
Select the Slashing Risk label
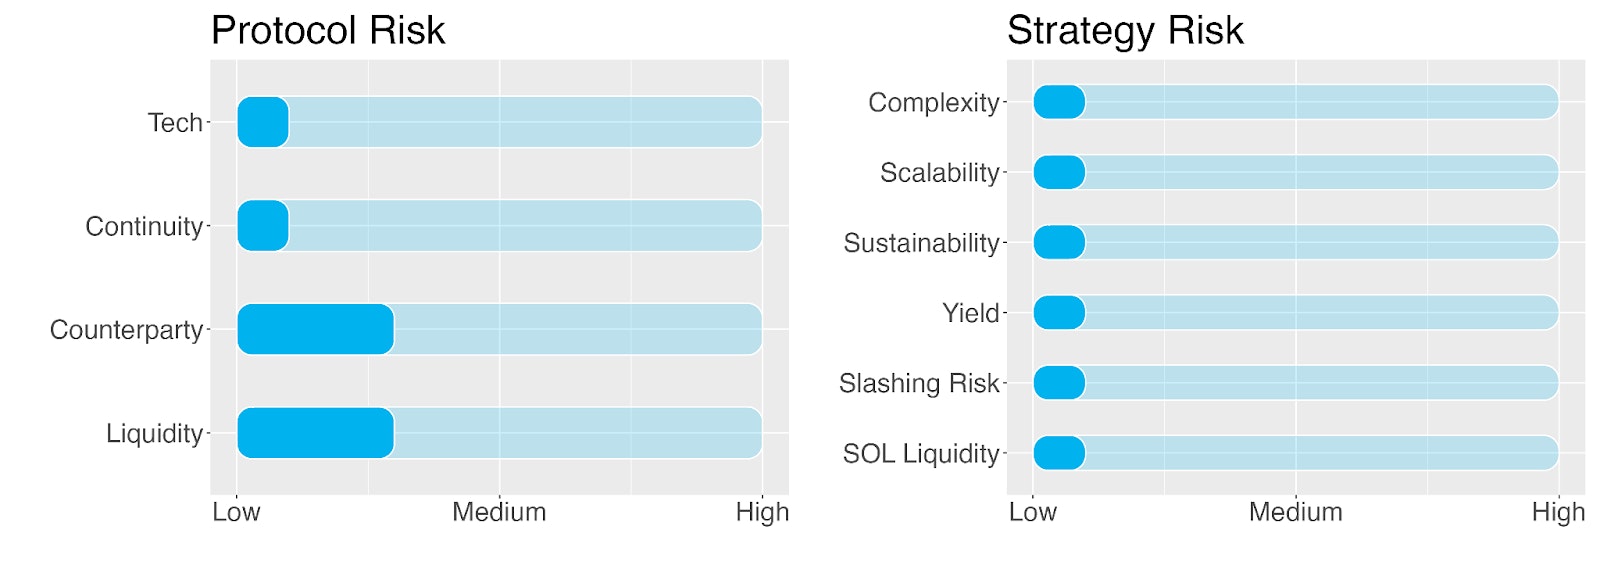coord(919,383)
